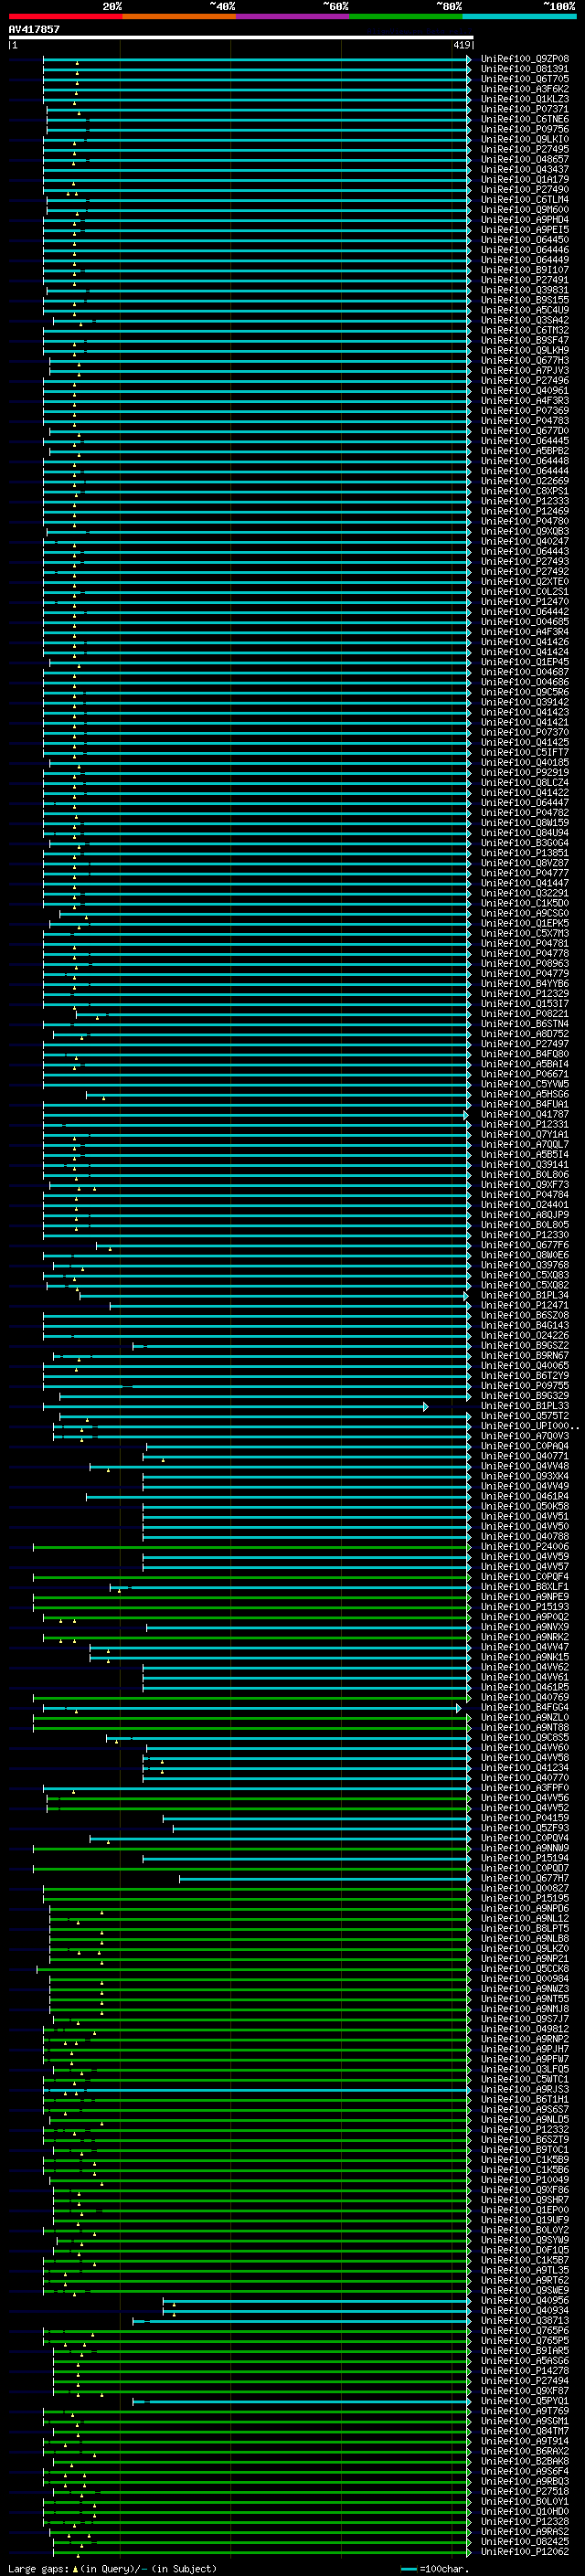
Task: Select the label UniRef100_Q9C5R6
Action: (x=524, y=692)
